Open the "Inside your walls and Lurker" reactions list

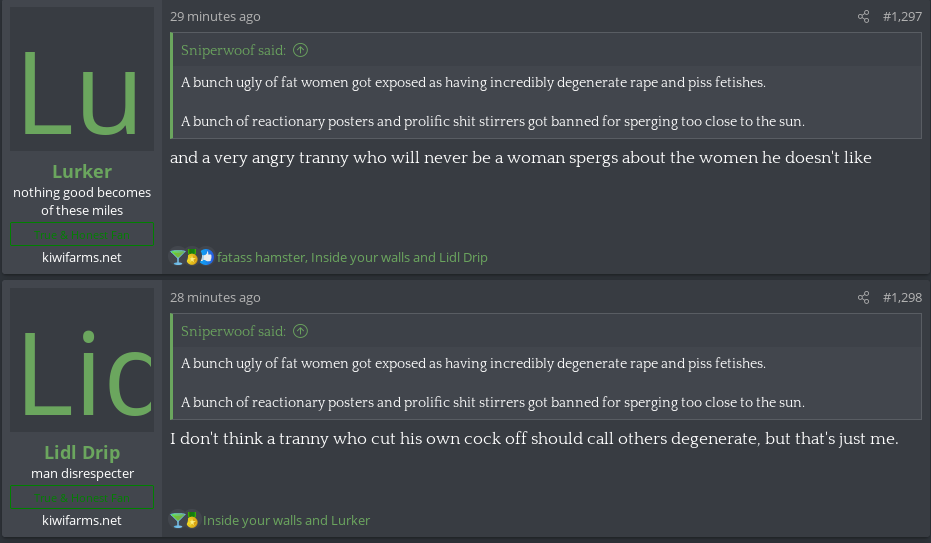(x=286, y=520)
